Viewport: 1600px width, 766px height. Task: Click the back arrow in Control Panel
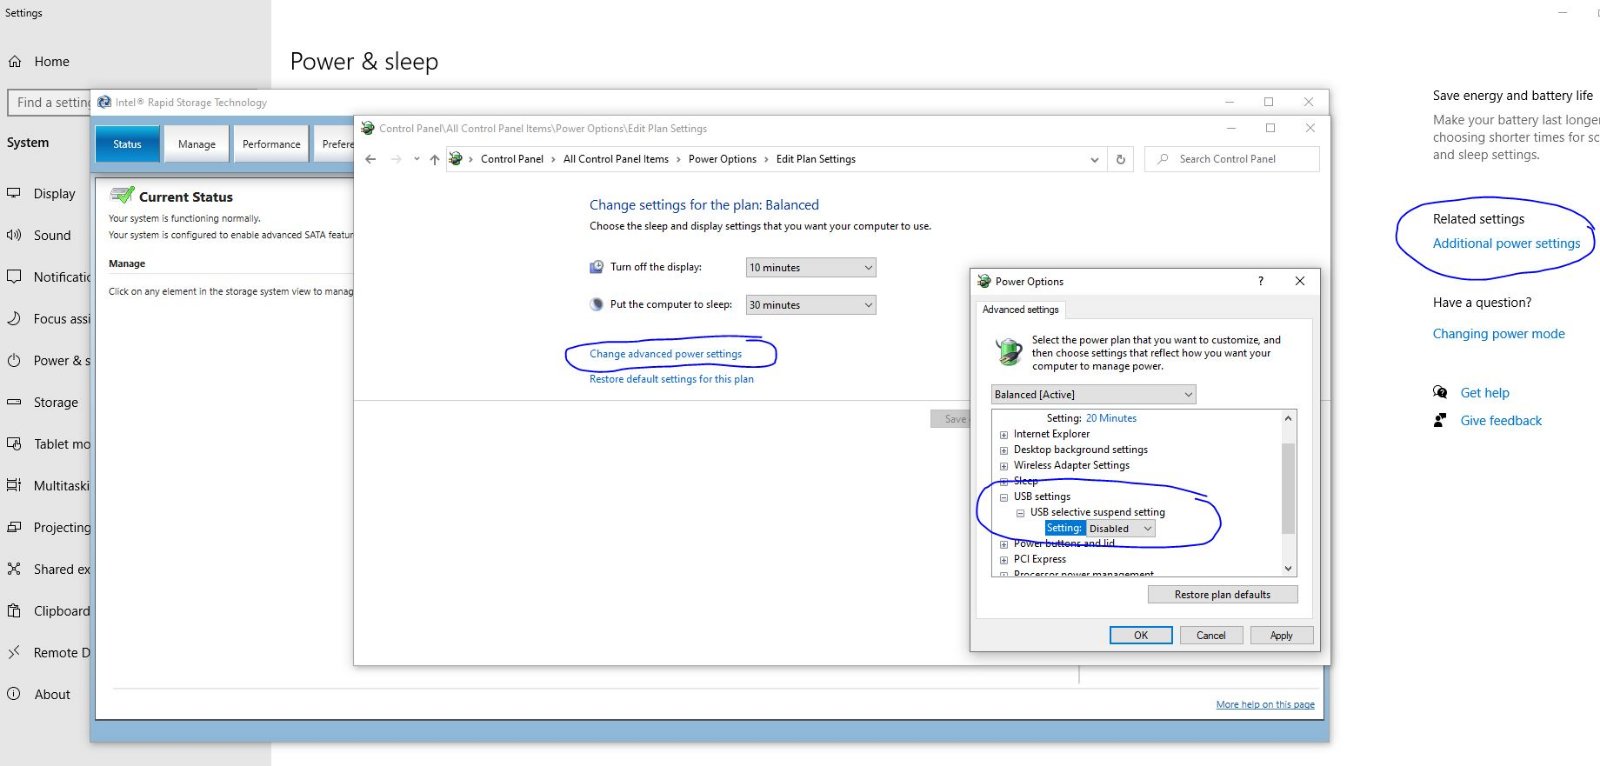pyautogui.click(x=371, y=159)
